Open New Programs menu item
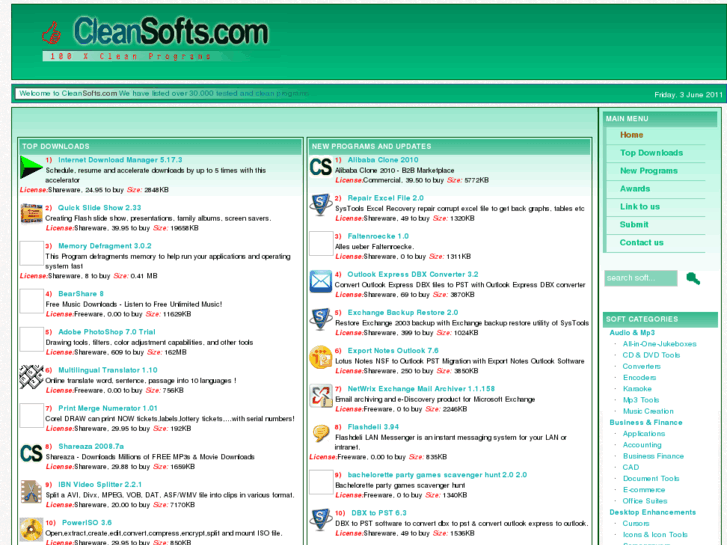Screen dimensions: 727x545 click(649, 171)
